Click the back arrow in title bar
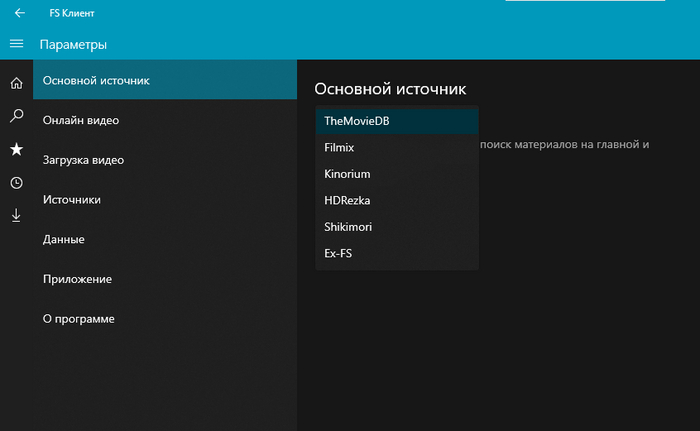This screenshot has height=431, width=700. point(20,14)
